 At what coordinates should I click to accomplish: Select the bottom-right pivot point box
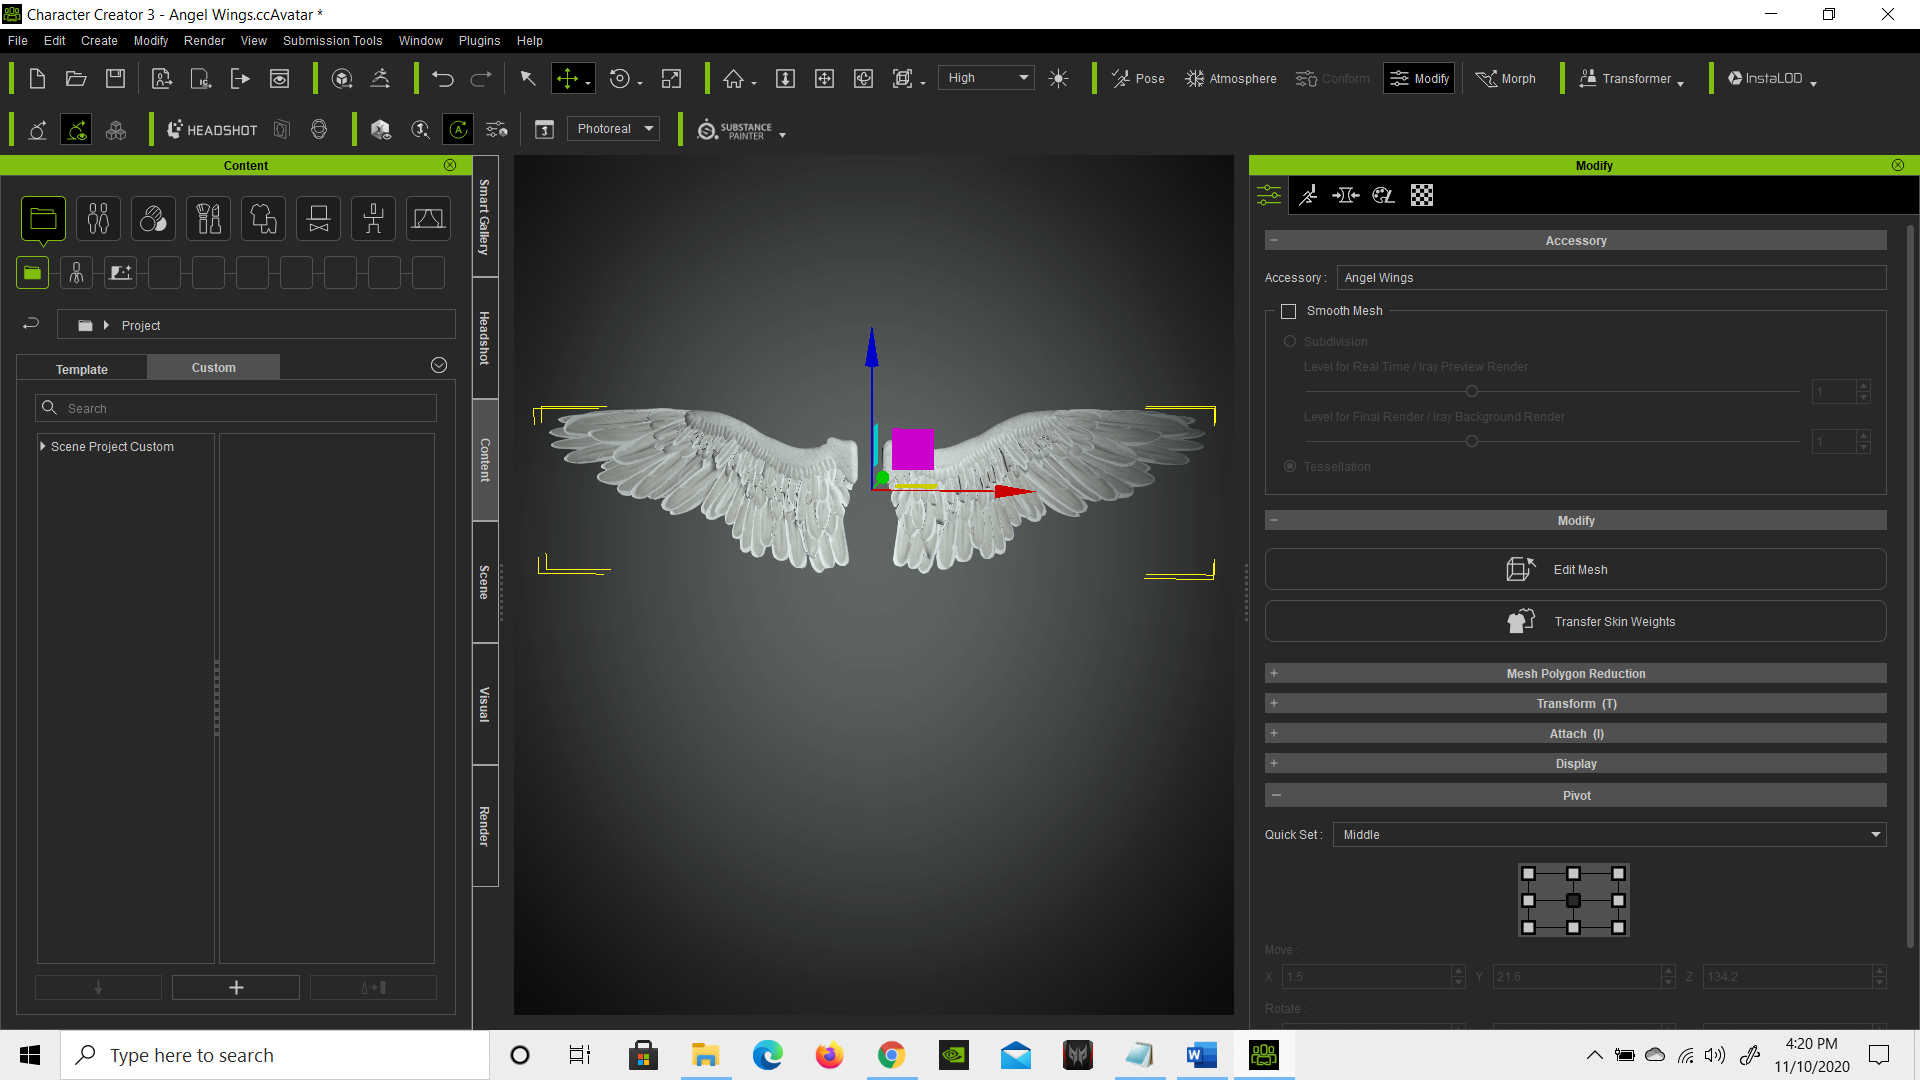click(x=1619, y=927)
